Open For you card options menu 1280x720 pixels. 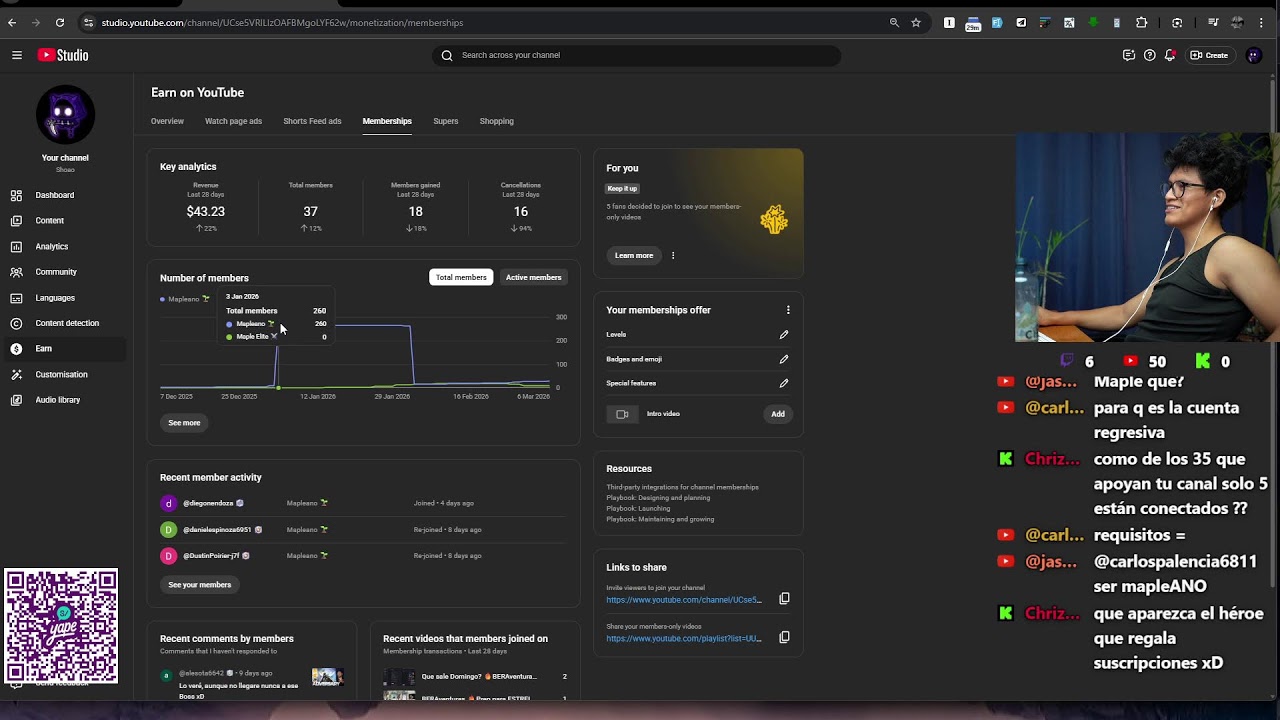(673, 255)
